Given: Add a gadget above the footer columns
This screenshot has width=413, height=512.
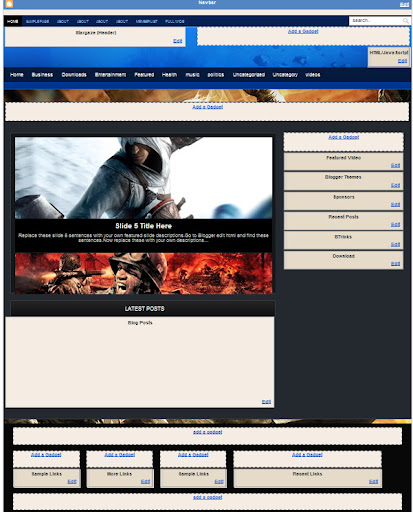Looking at the screenshot, I should (x=208, y=432).
